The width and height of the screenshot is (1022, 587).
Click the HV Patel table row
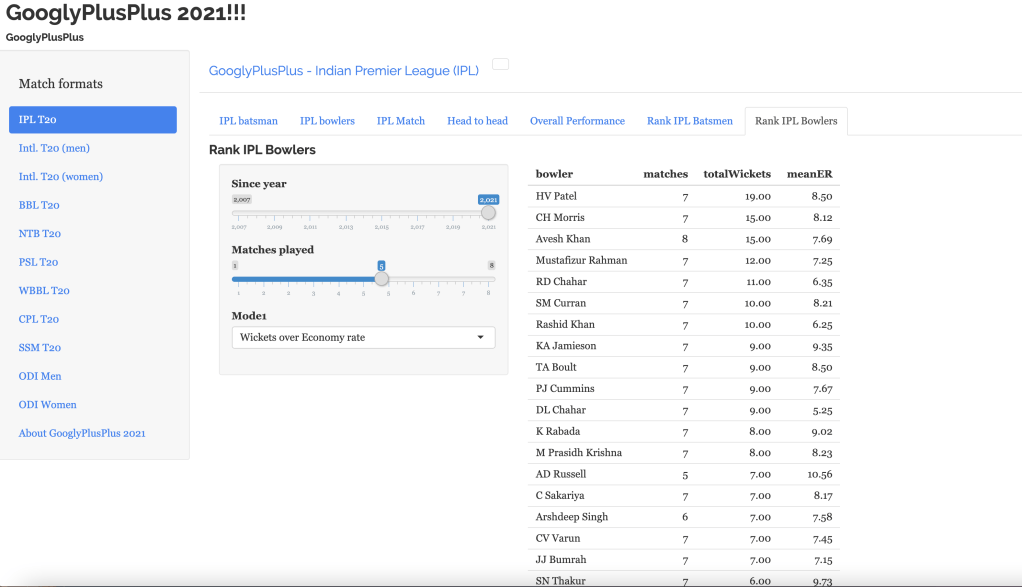click(x=683, y=196)
